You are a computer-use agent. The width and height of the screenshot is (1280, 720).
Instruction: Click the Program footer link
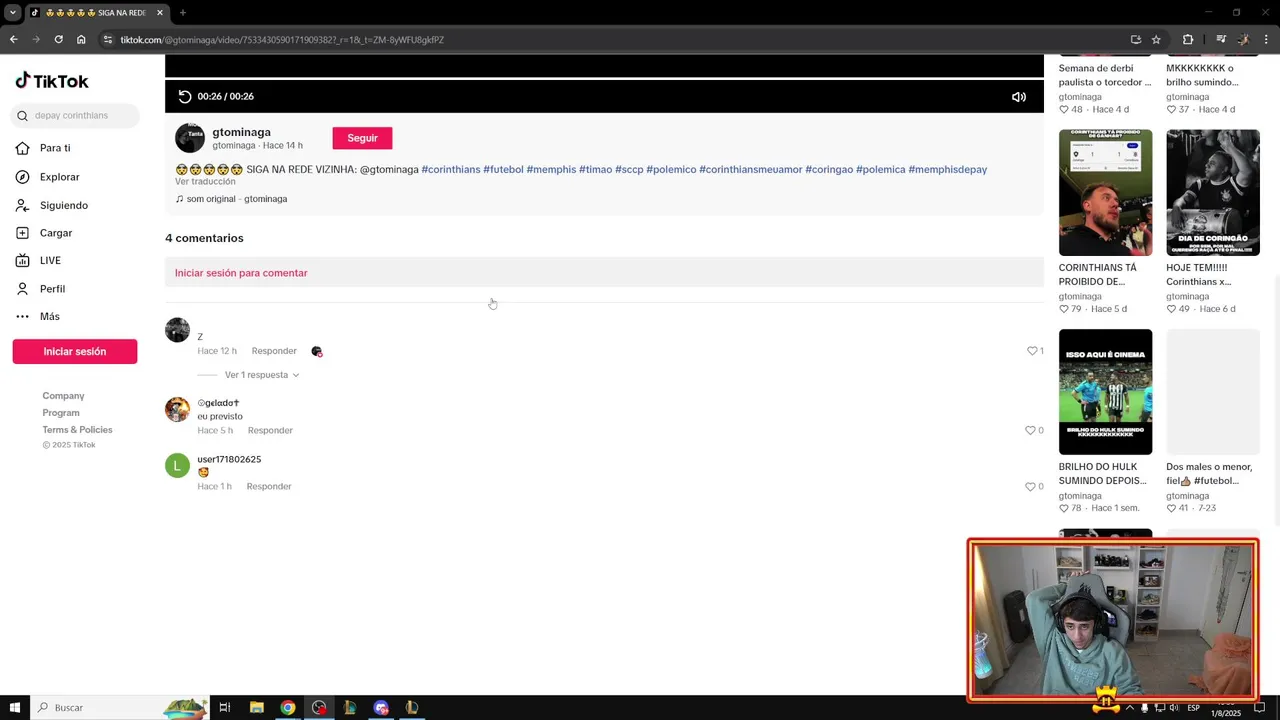[x=61, y=413]
